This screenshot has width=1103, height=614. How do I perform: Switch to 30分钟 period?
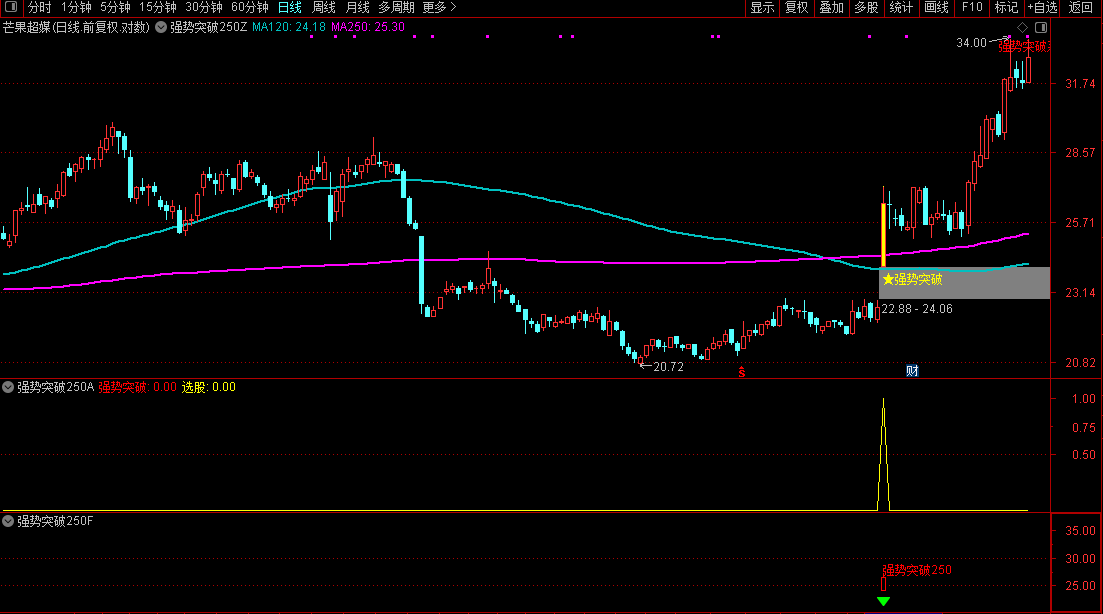[203, 8]
